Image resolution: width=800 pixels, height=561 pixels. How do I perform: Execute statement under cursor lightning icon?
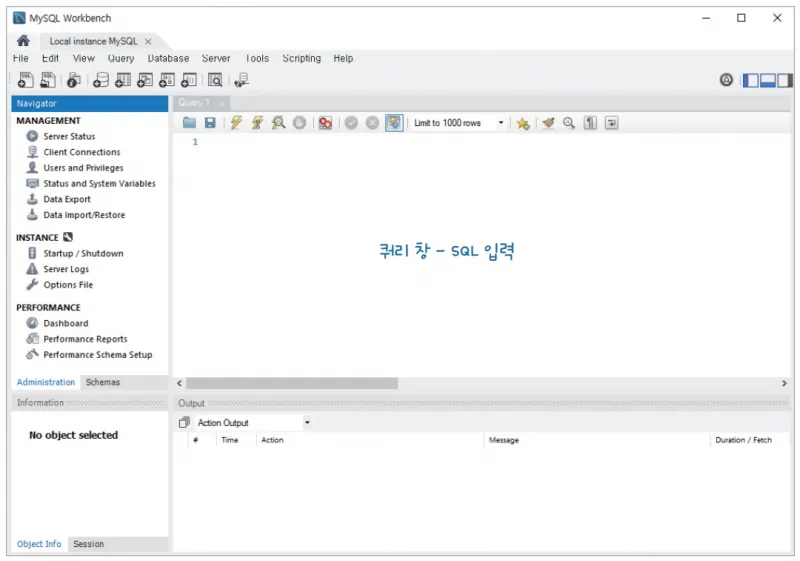pyautogui.click(x=257, y=122)
